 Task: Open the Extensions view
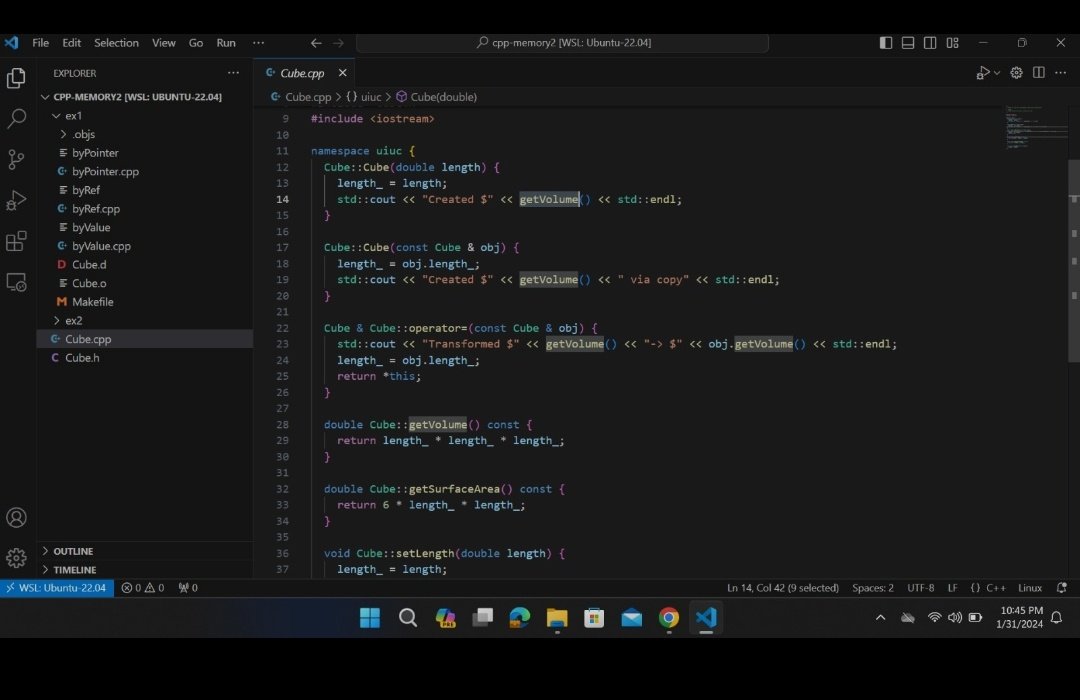(17, 241)
